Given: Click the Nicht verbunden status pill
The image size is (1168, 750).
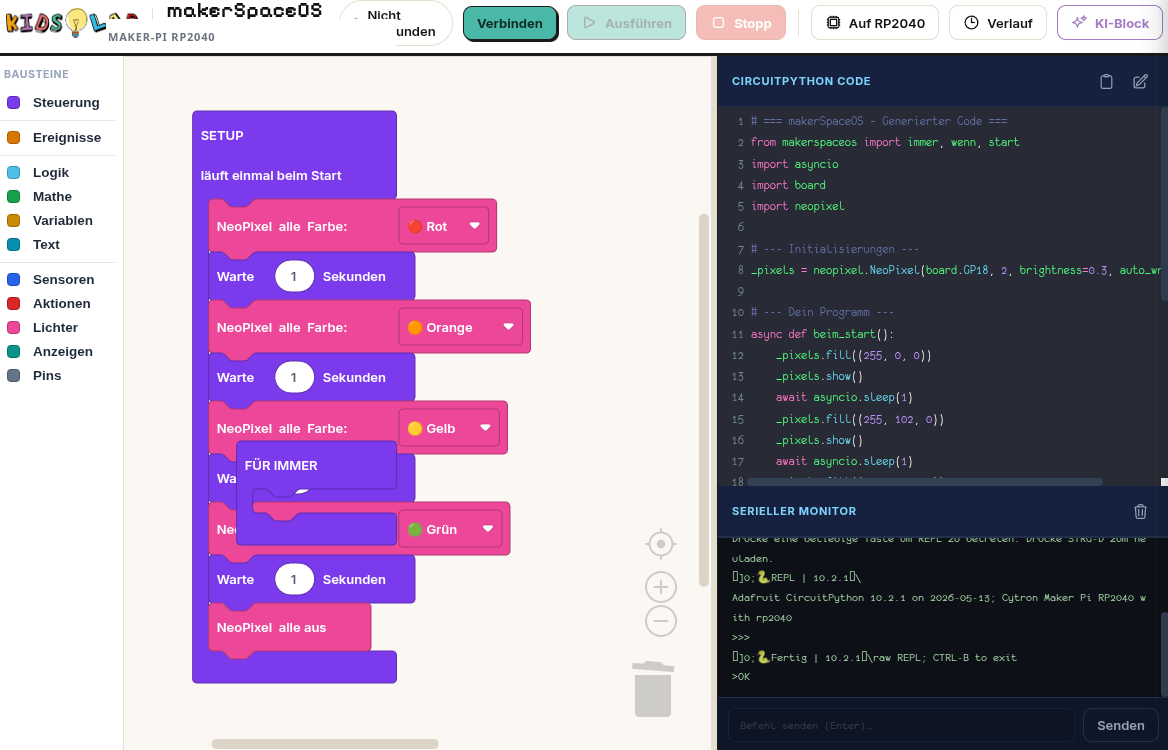Looking at the screenshot, I should 396,23.
